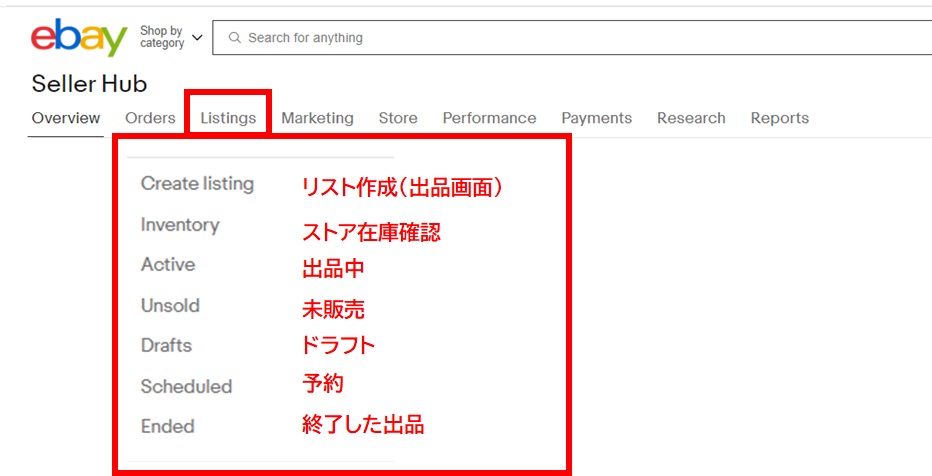The width and height of the screenshot is (932, 476).
Task: Open Active listings from the menu
Action: click(168, 265)
